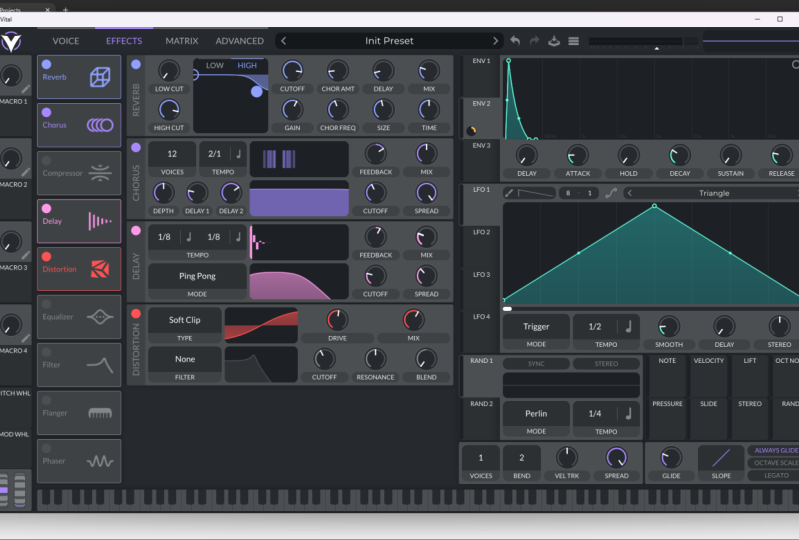Click the Chorus overlapping circles icon
This screenshot has height=540, width=799.
100,125
